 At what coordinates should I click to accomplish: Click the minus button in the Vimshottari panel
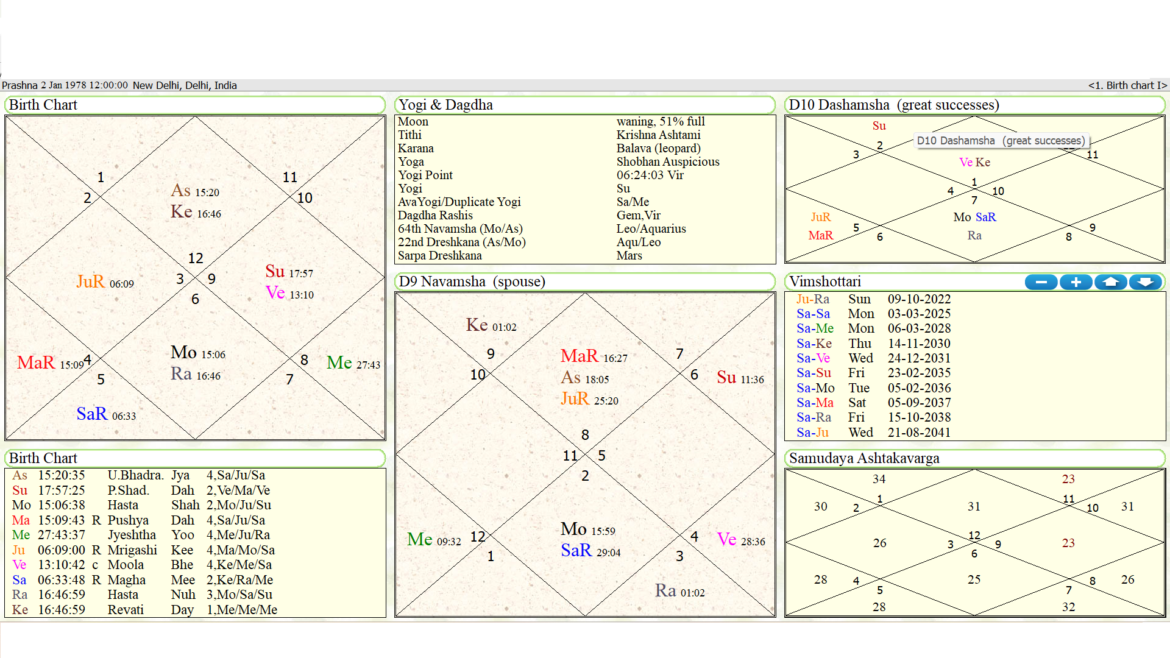pyautogui.click(x=1040, y=282)
